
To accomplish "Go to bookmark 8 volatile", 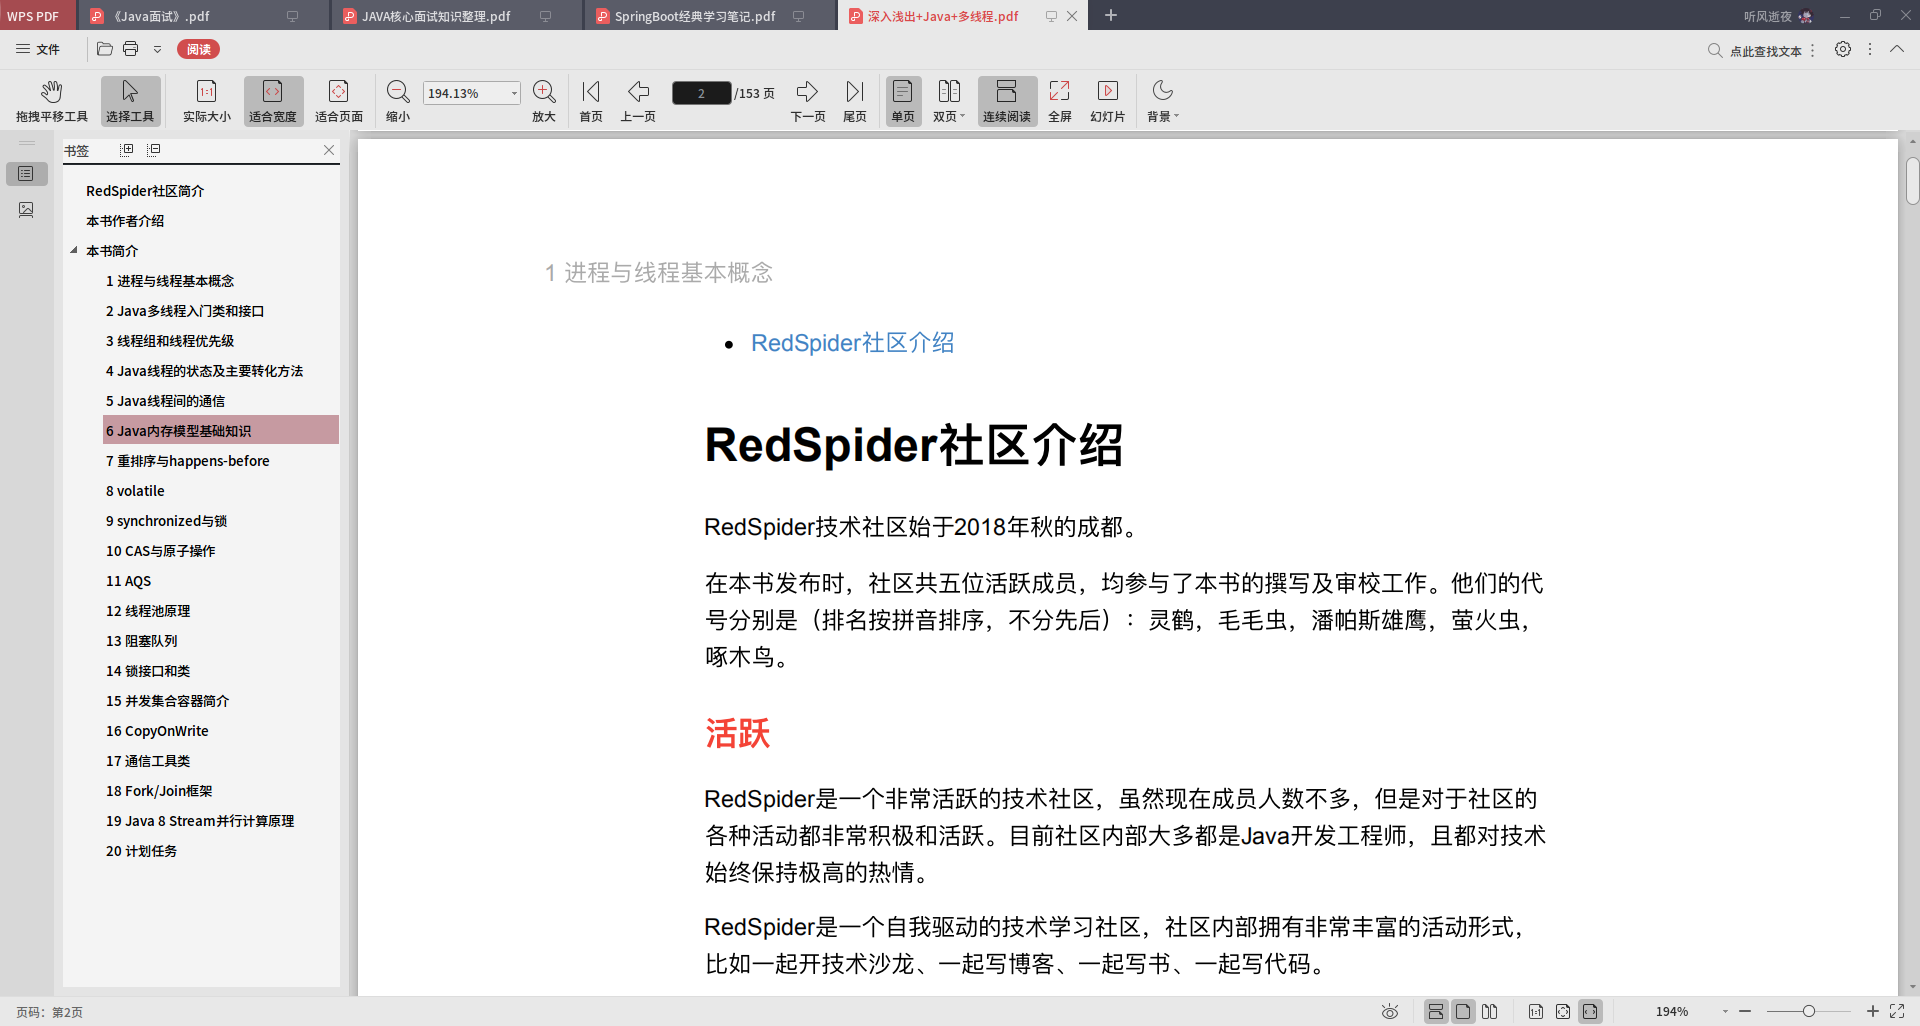I will [x=135, y=491].
